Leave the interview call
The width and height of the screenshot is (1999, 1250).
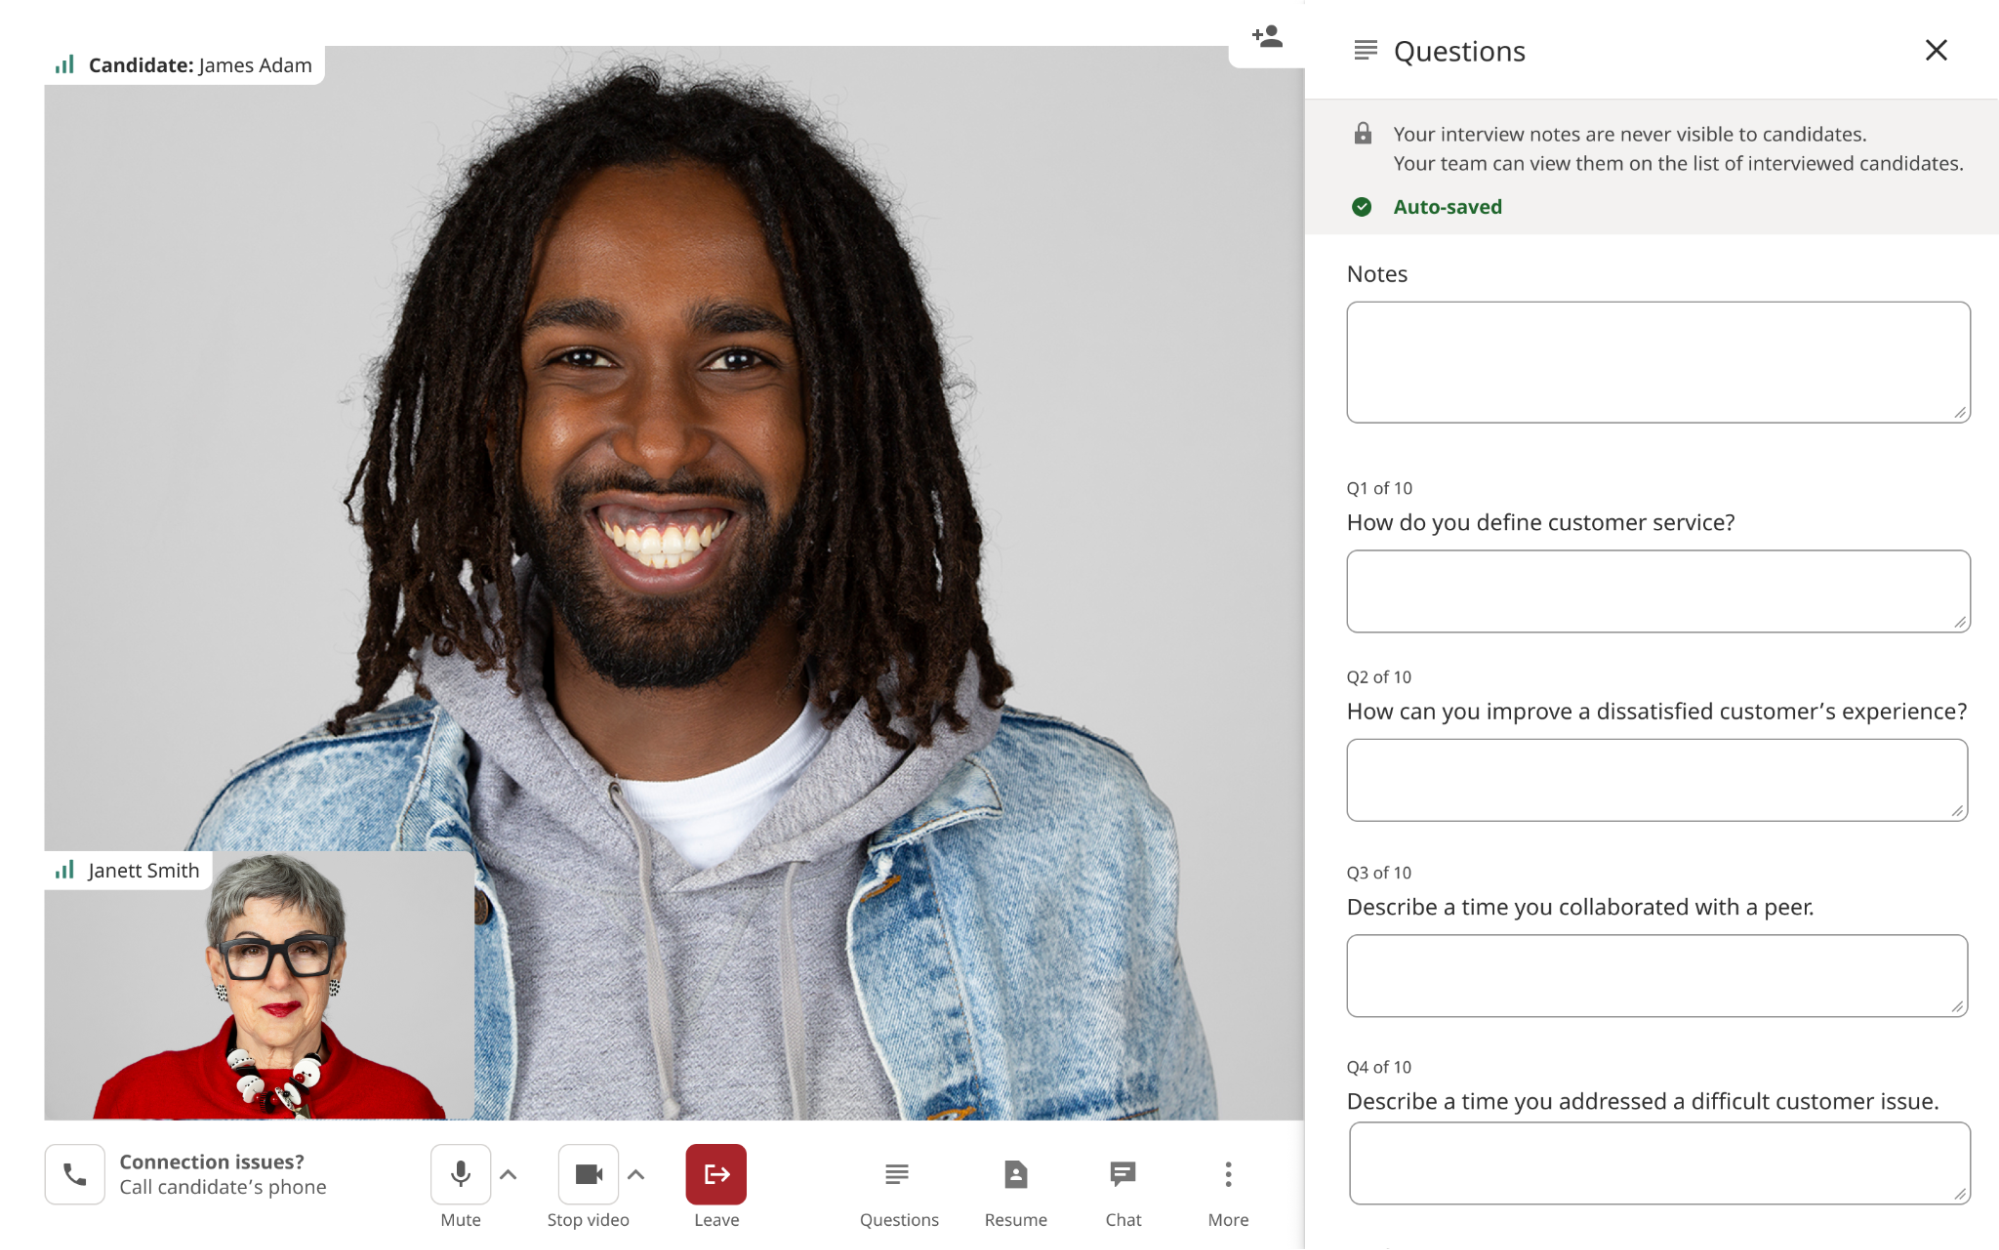click(x=716, y=1174)
